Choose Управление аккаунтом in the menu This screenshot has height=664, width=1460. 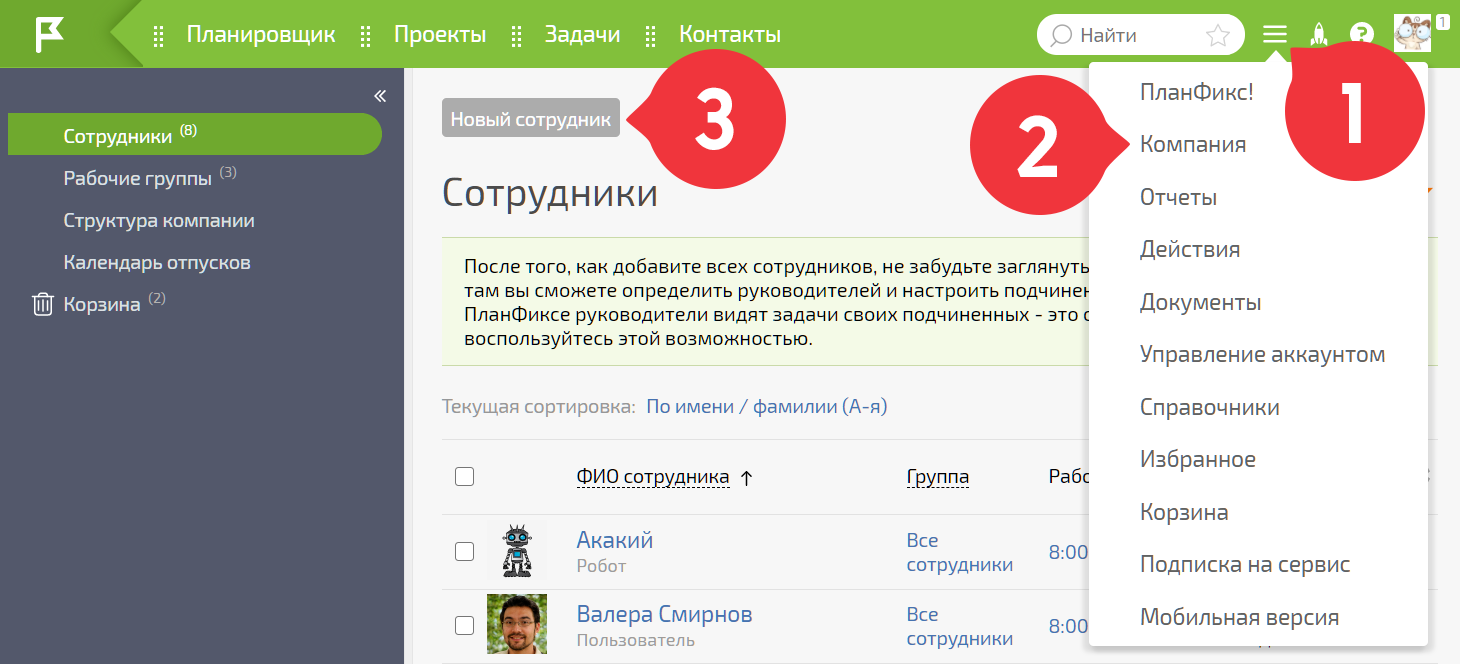pyautogui.click(x=1262, y=354)
